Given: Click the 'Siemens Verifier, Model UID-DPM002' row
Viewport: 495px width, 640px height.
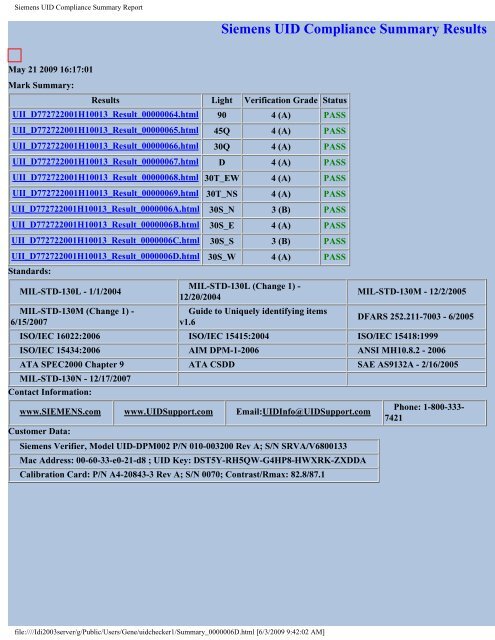Looking at the screenshot, I should click(x=194, y=446).
